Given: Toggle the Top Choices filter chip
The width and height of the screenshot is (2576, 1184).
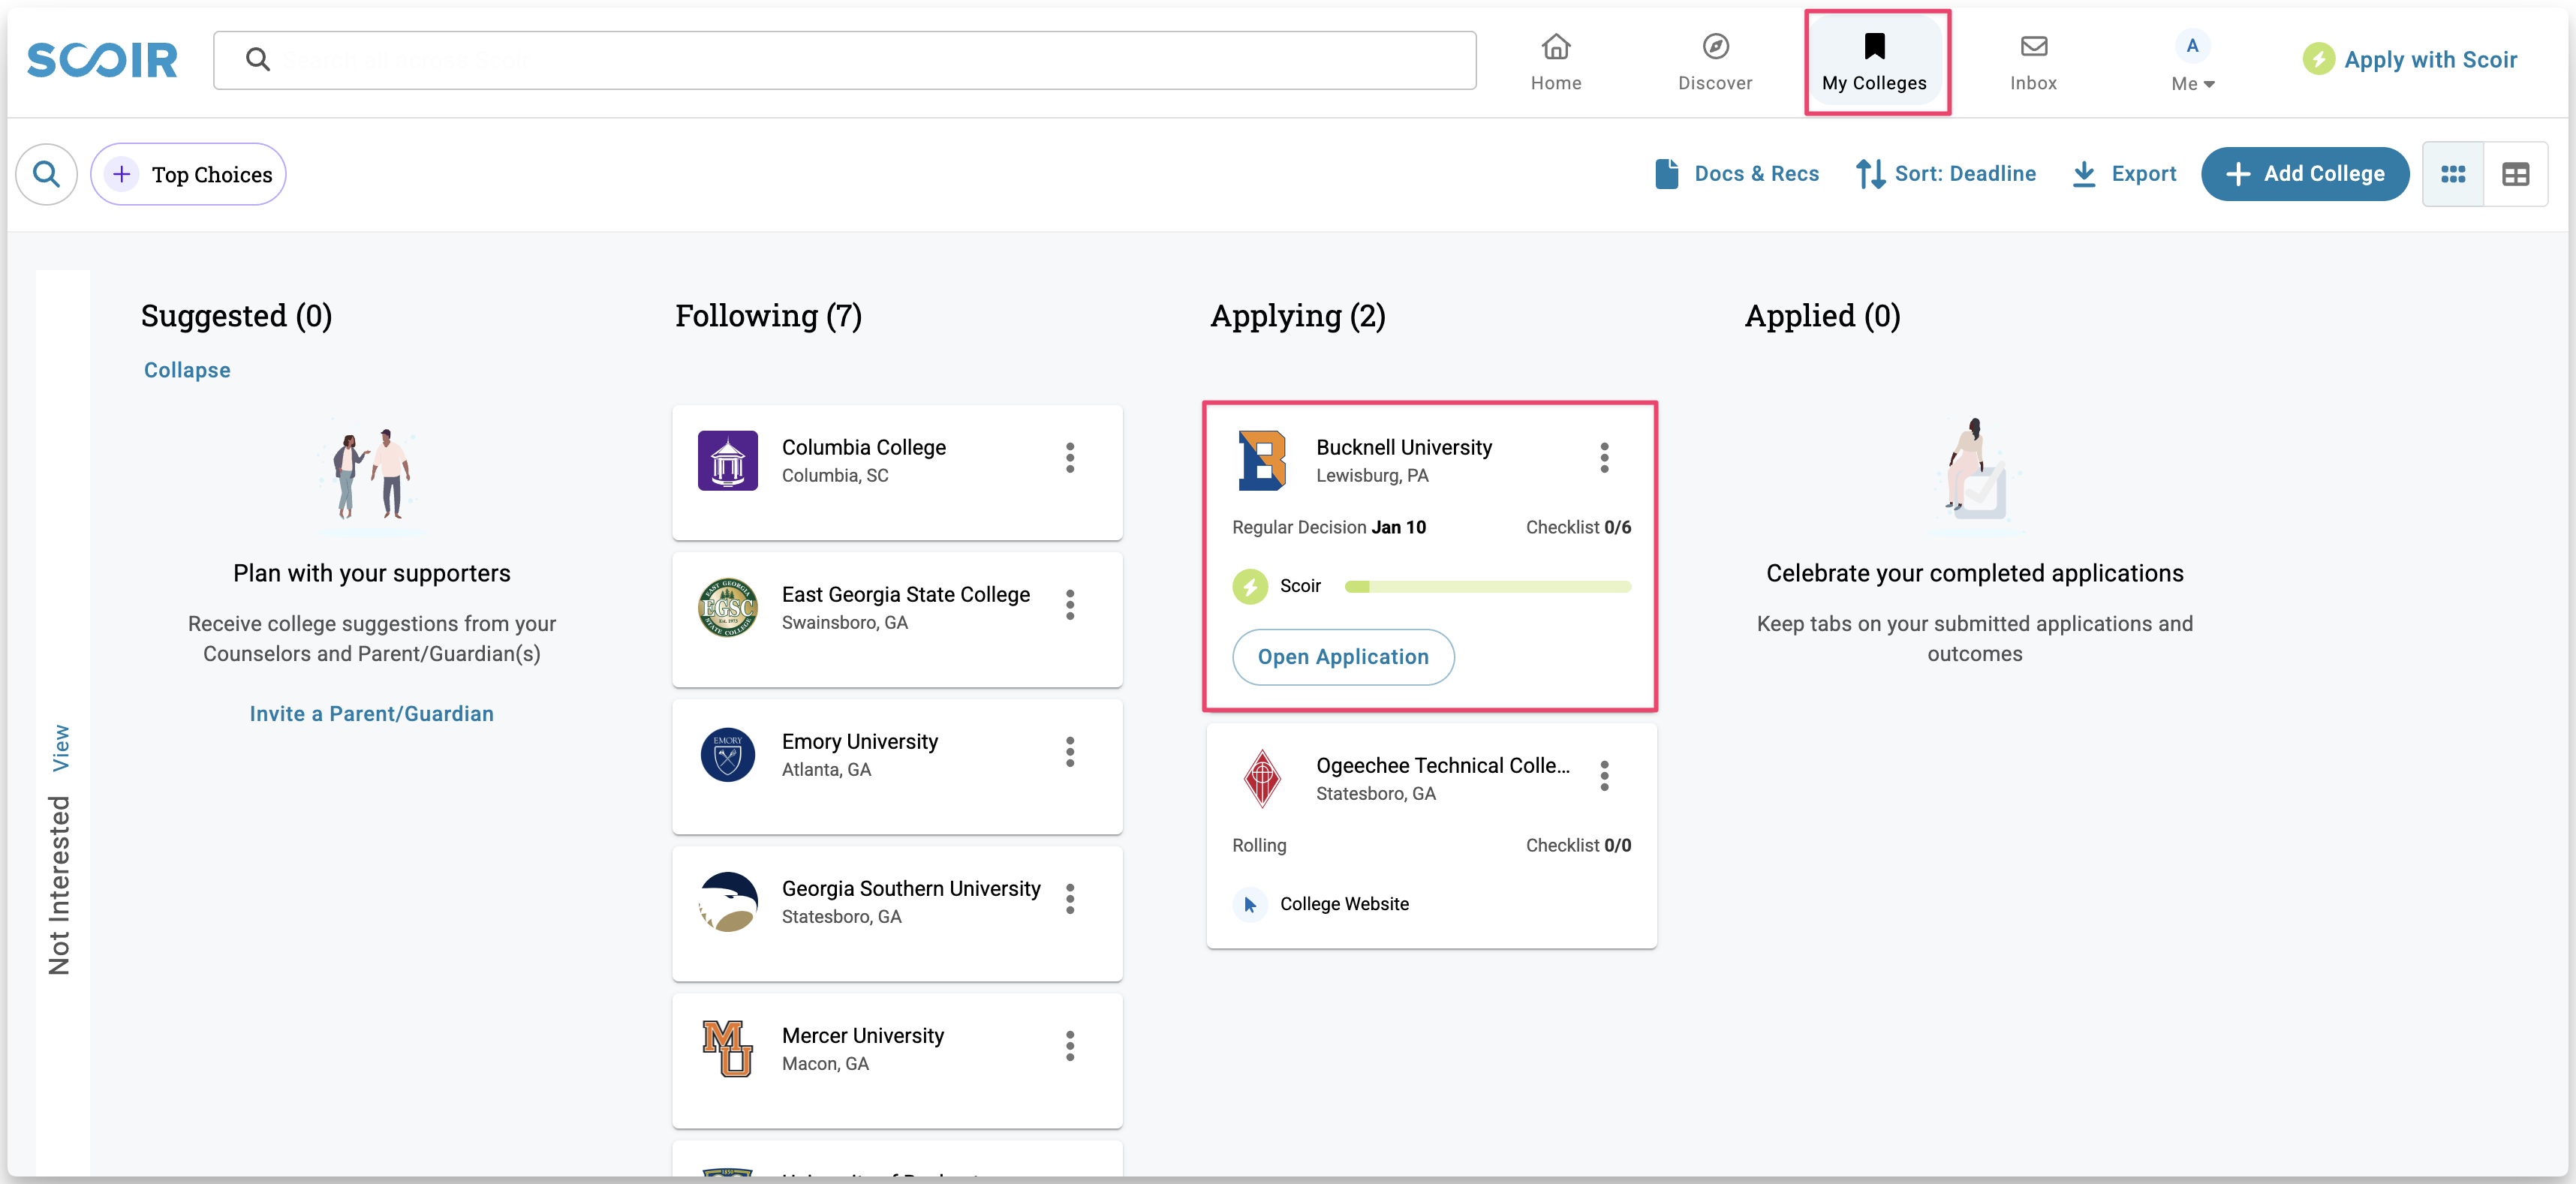Looking at the screenshot, I should pos(189,174).
